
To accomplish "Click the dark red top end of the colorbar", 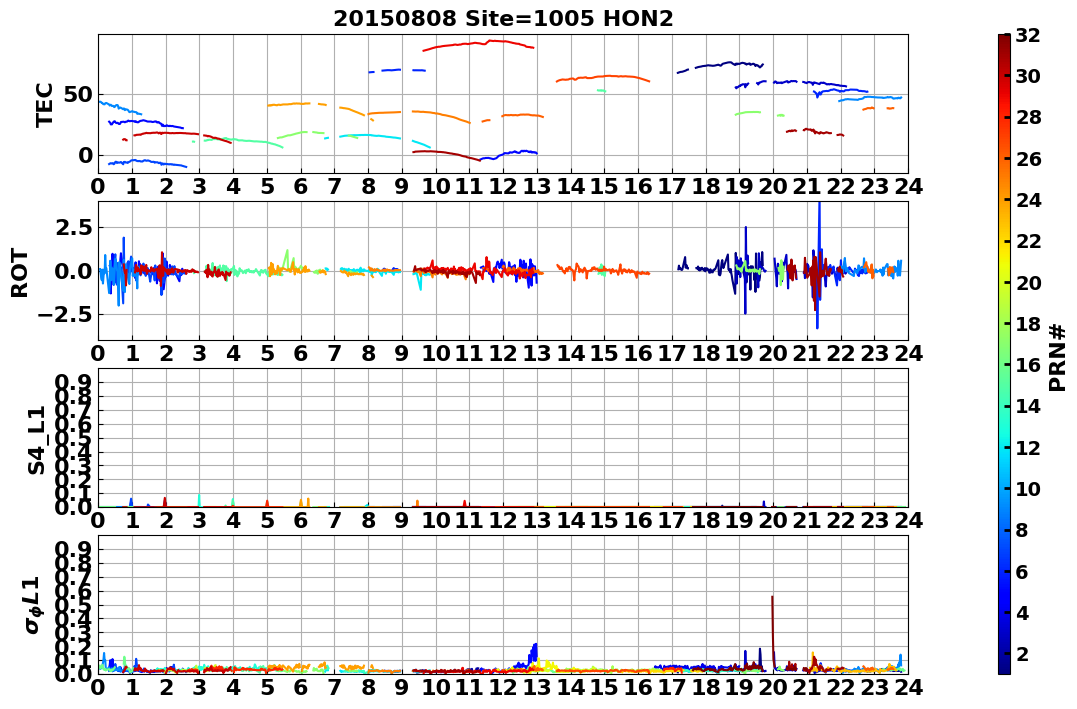I will (1004, 41).
